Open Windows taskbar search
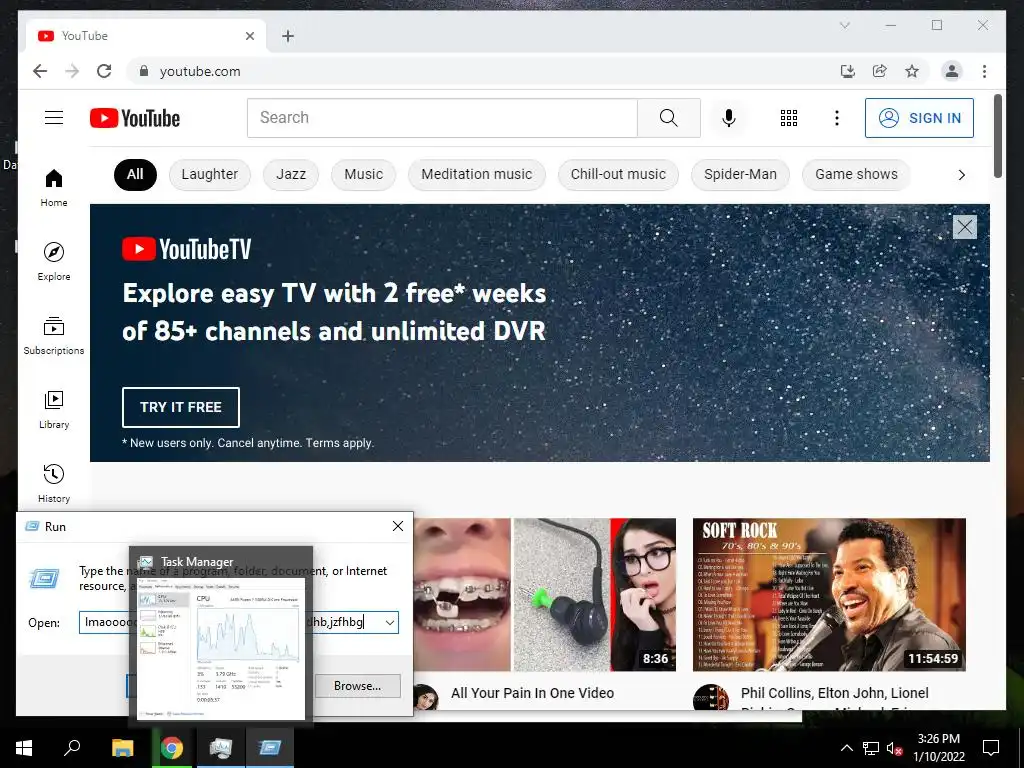 click(72, 747)
